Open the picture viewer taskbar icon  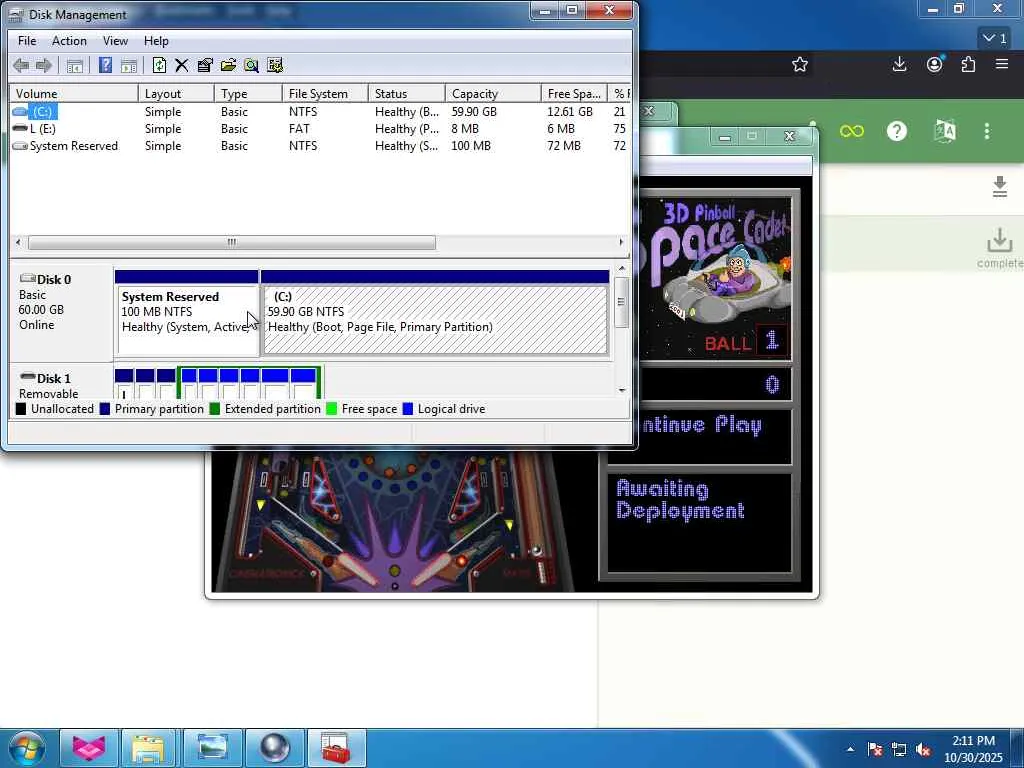212,748
